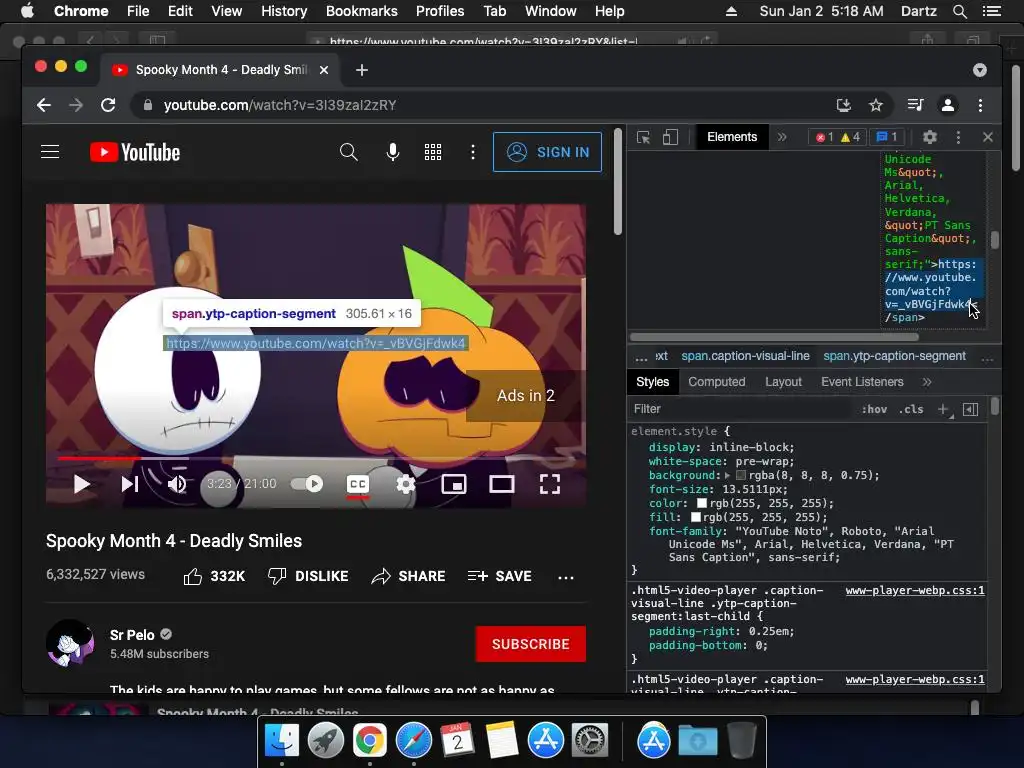The height and width of the screenshot is (768, 1024).
Task: Save the video to a playlist
Action: point(500,576)
